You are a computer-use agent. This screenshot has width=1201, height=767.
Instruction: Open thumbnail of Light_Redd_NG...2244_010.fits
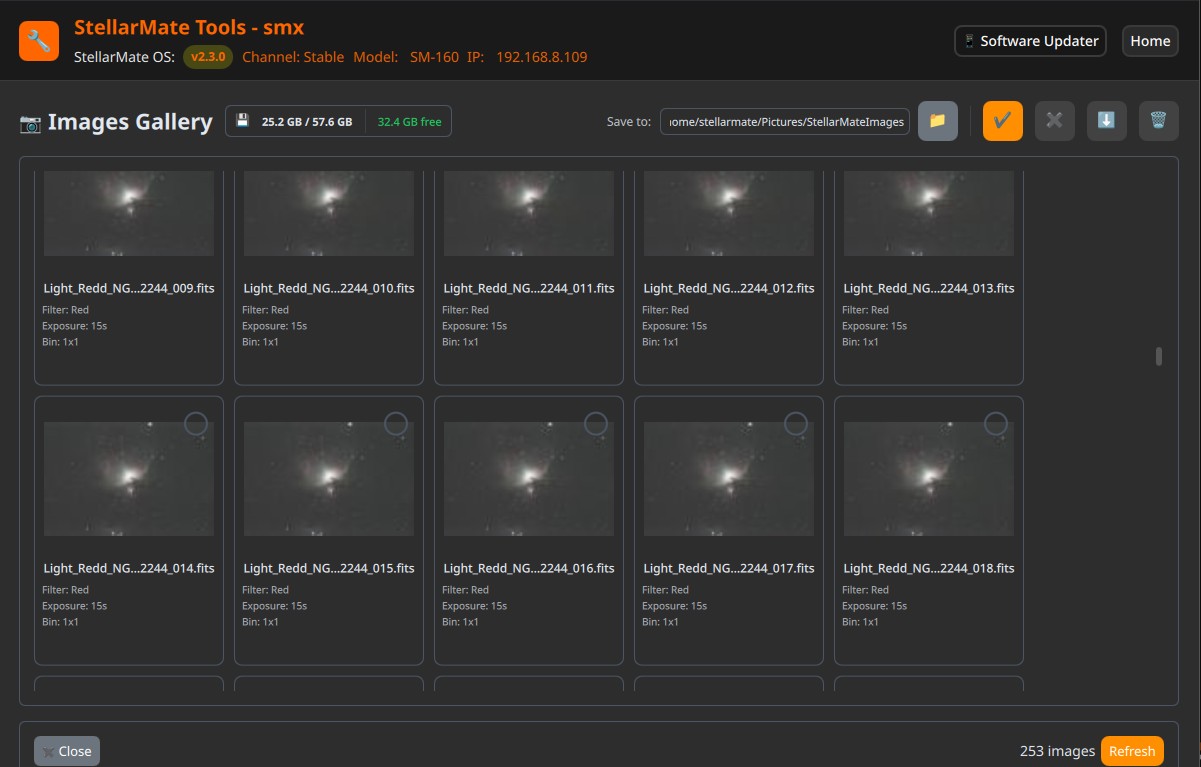[329, 213]
